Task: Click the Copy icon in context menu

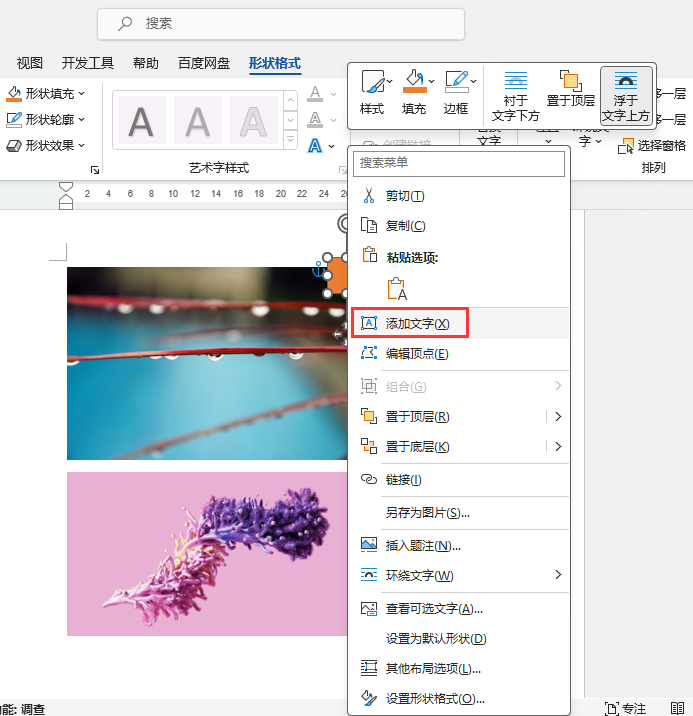Action: (369, 226)
